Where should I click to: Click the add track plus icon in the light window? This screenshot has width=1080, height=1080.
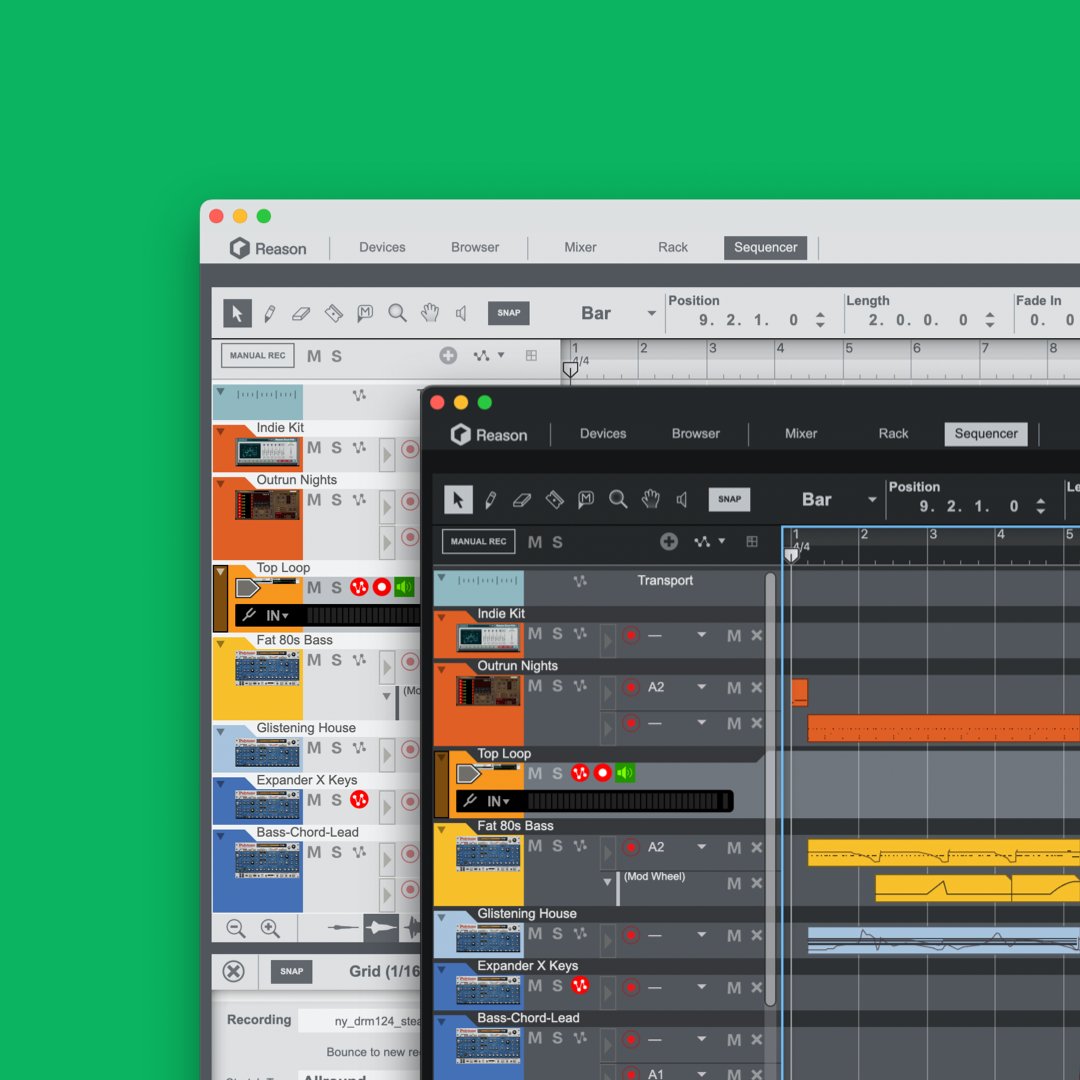[x=448, y=355]
